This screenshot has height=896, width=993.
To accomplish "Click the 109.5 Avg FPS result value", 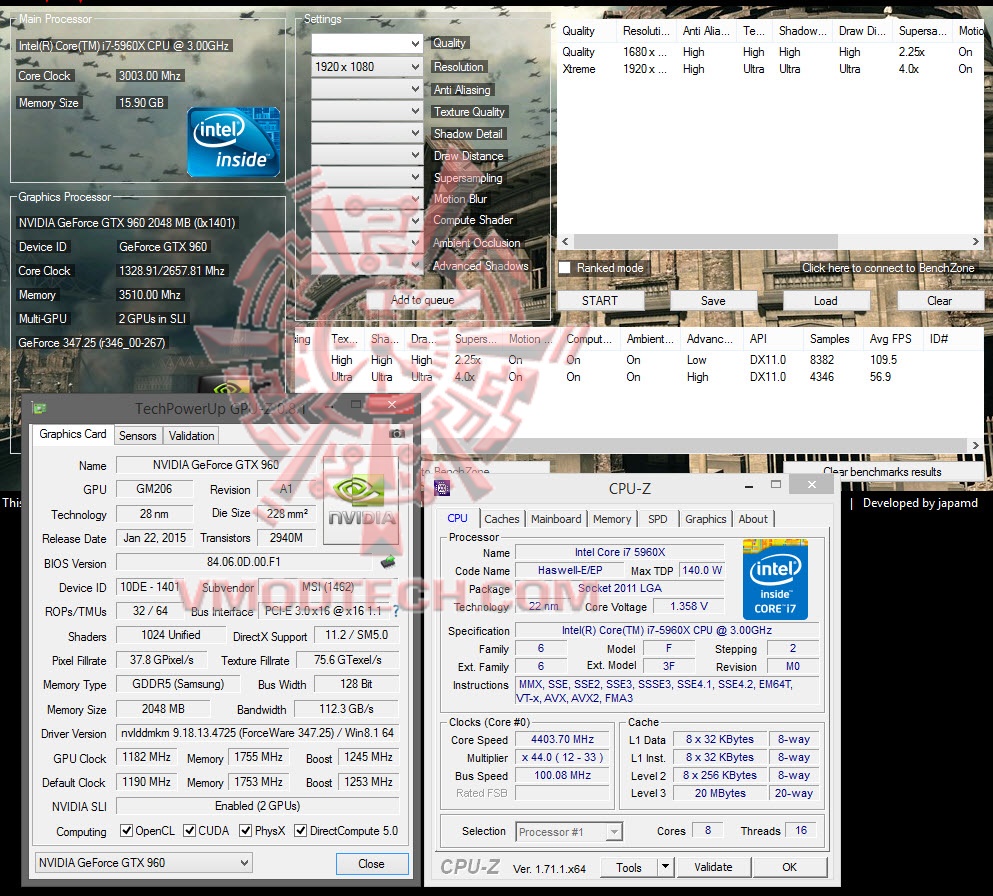I will coord(883,360).
